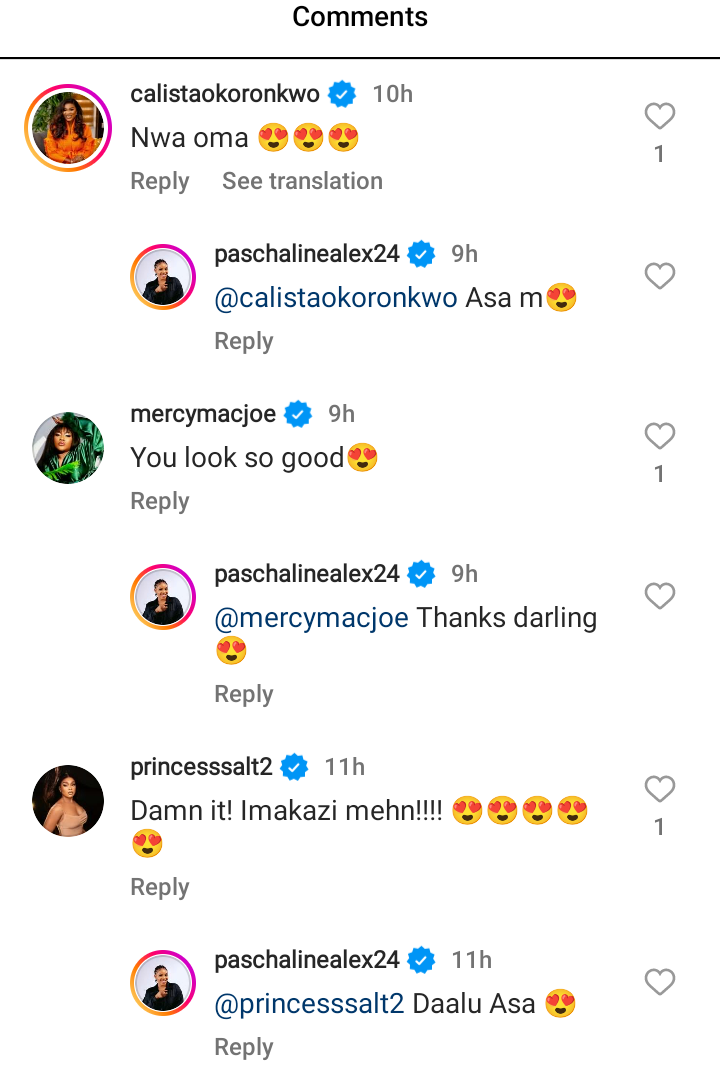Tap princesssalt2's verified badge
The width and height of the screenshot is (720, 1068).
295,767
